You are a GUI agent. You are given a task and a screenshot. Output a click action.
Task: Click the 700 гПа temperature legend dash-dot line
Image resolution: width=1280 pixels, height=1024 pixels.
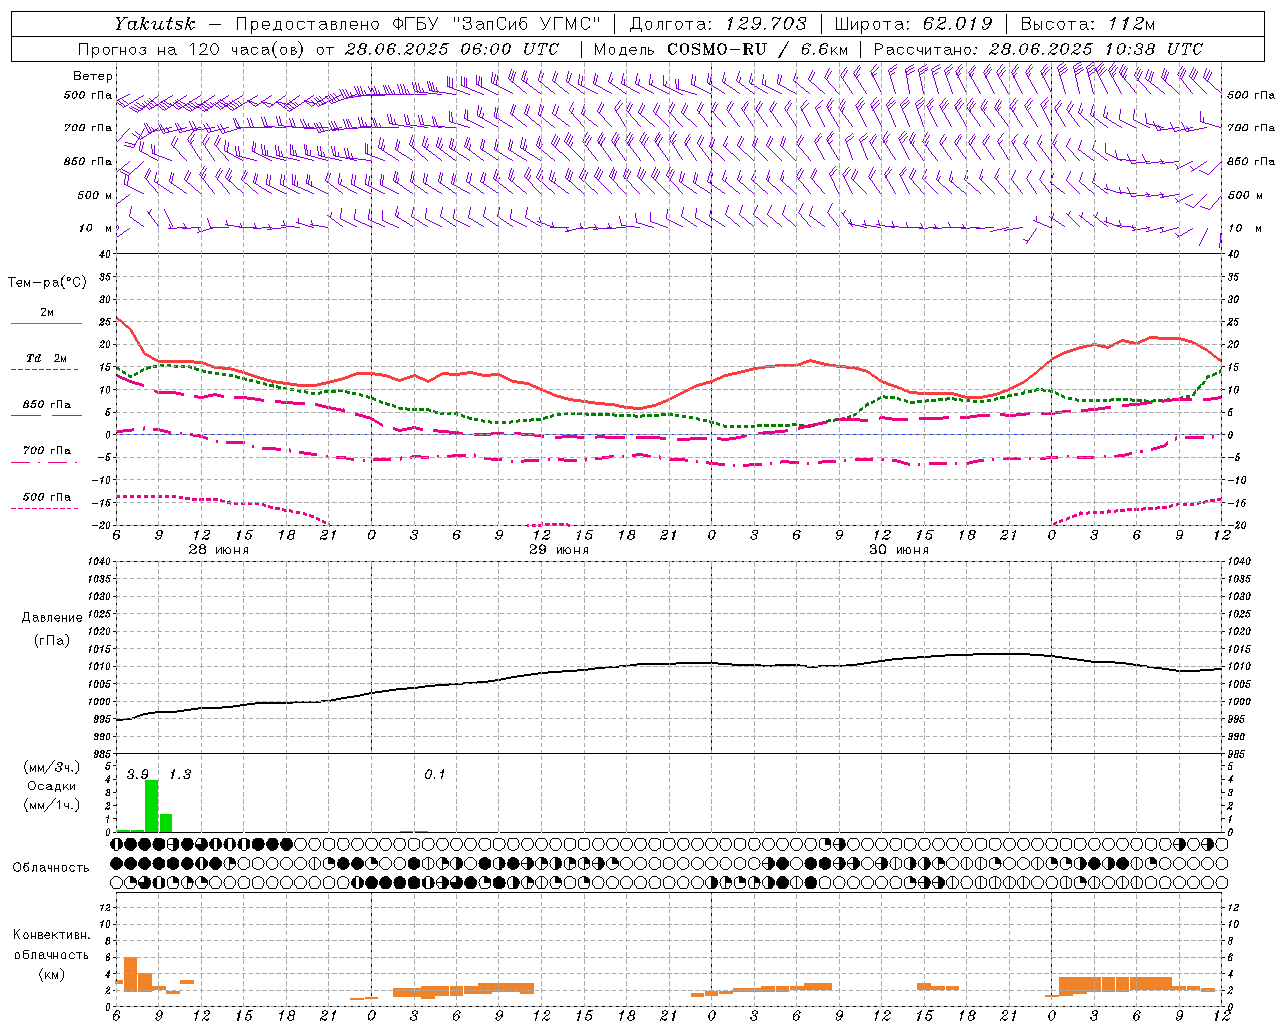(46, 462)
